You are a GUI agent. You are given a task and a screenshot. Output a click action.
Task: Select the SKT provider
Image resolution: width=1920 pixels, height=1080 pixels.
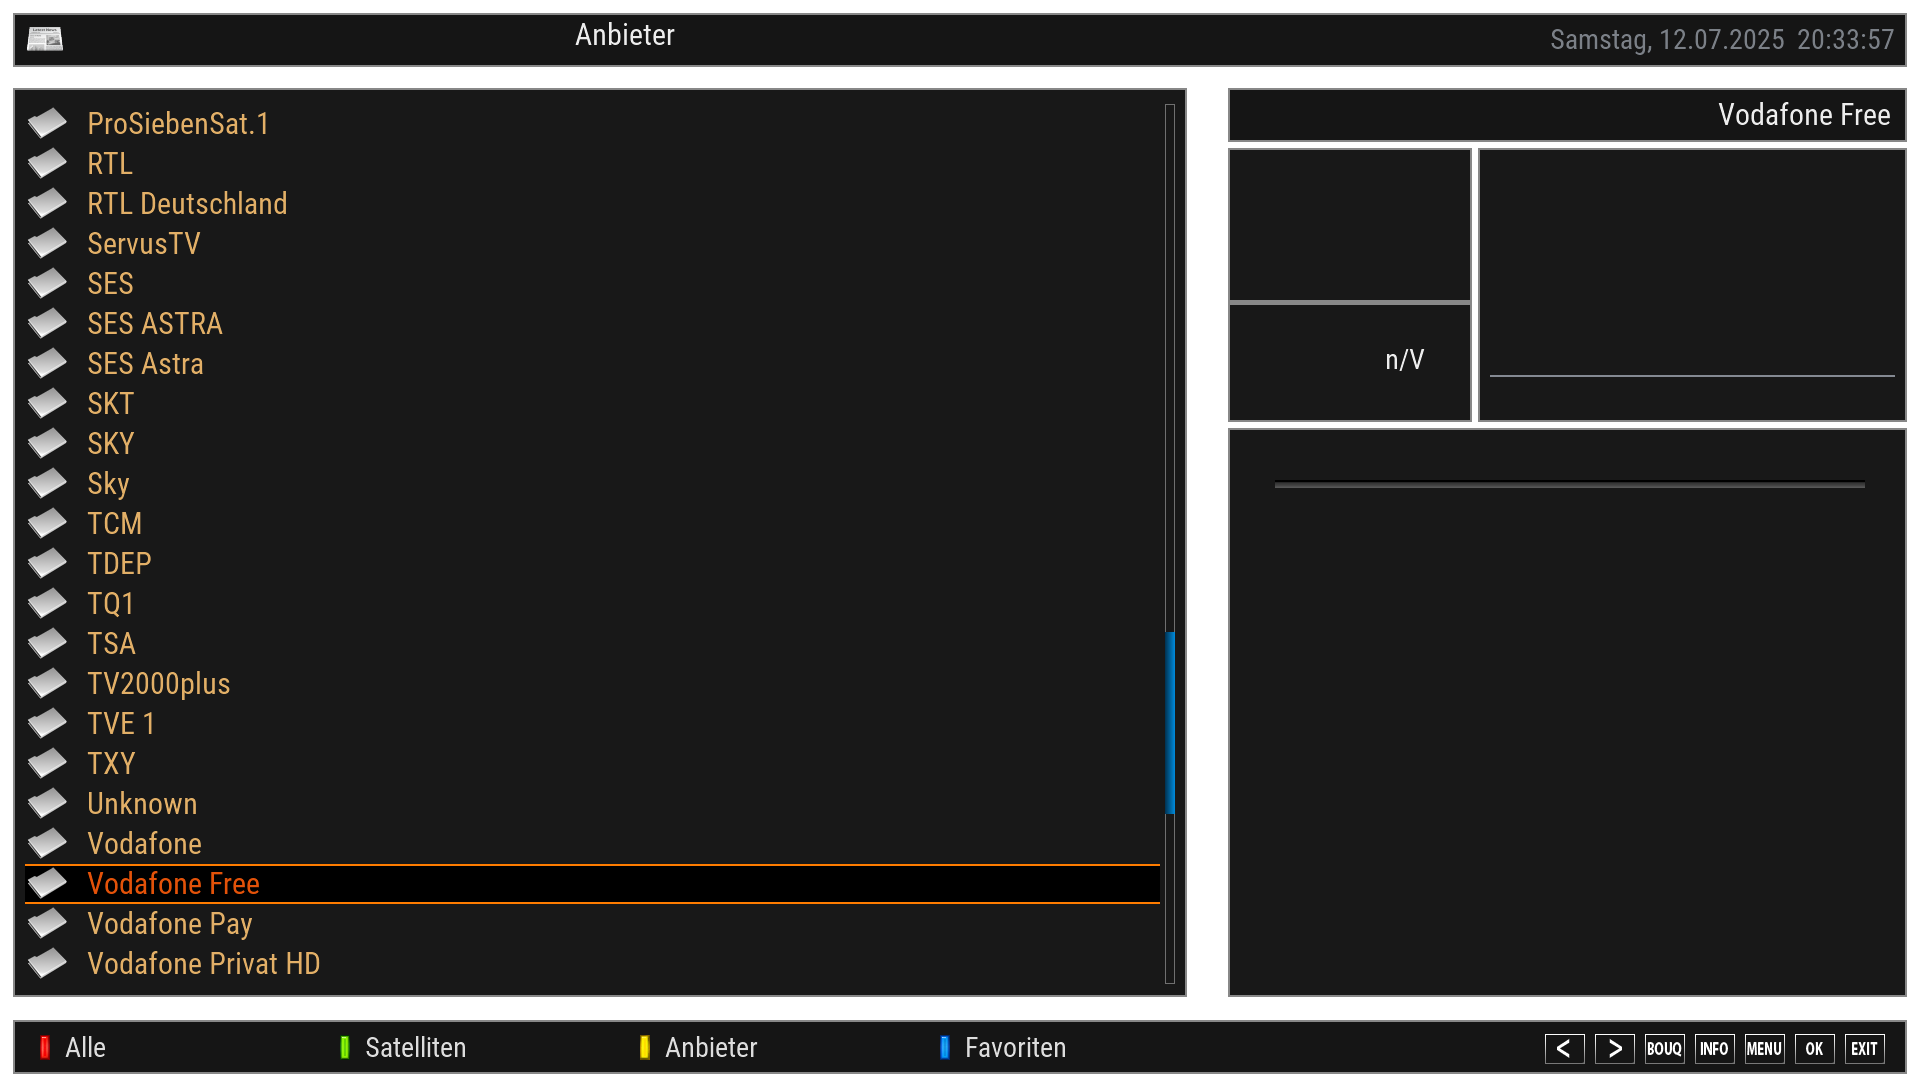(592, 403)
